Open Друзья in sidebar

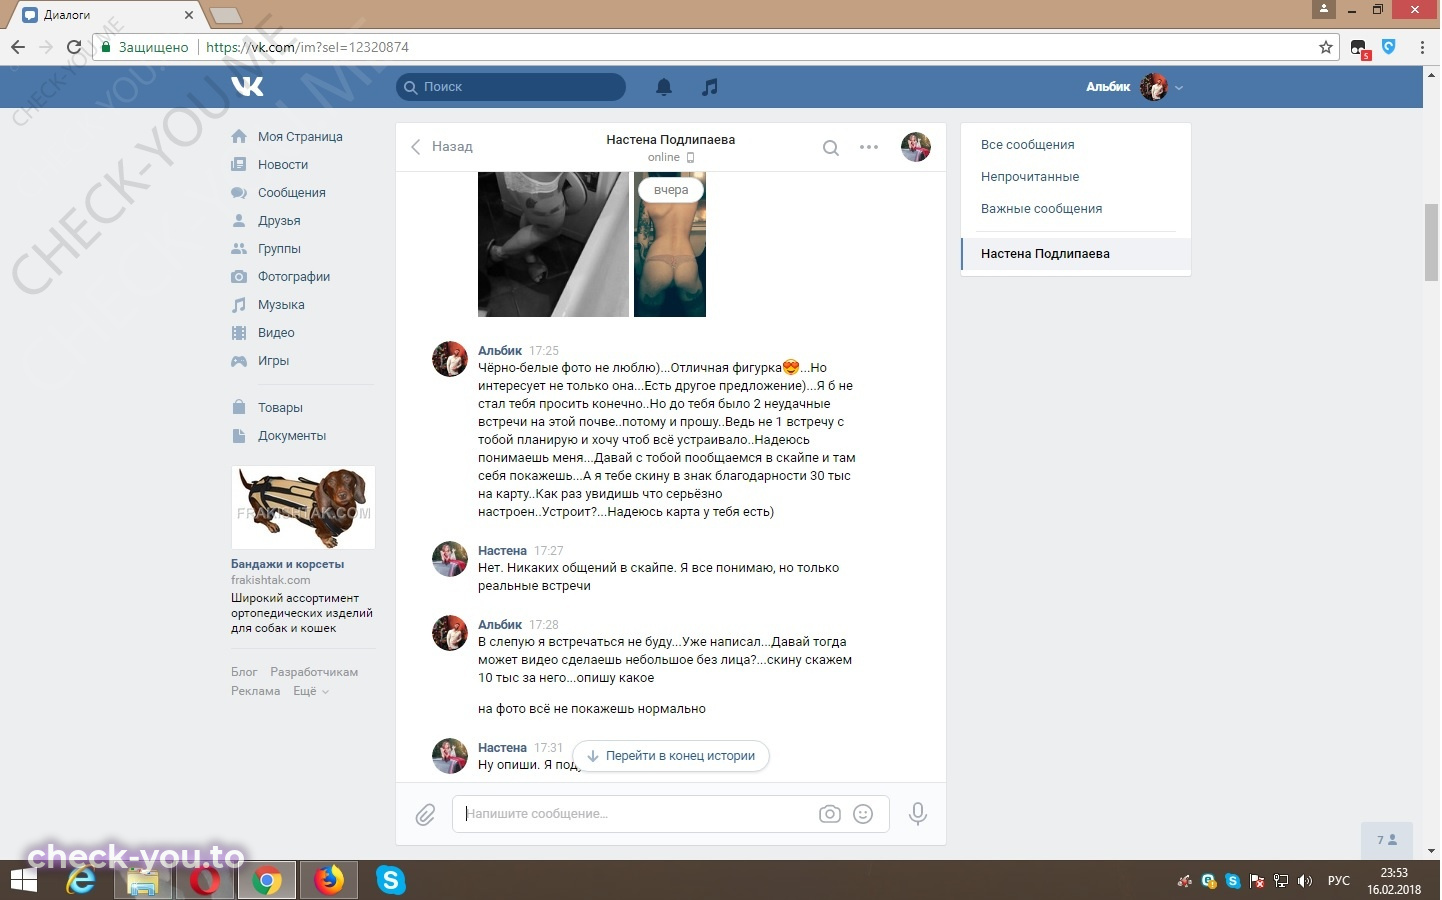tap(279, 221)
